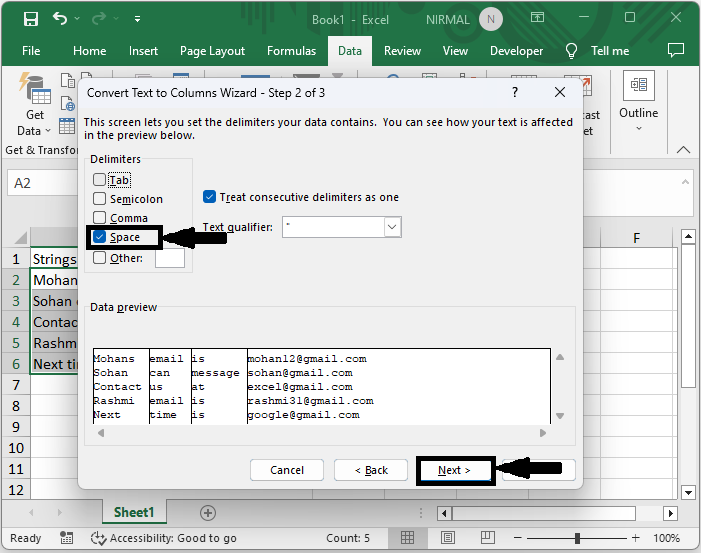Viewport: 701px width, 553px height.
Task: Click the wizard Help question mark
Action: [x=515, y=92]
